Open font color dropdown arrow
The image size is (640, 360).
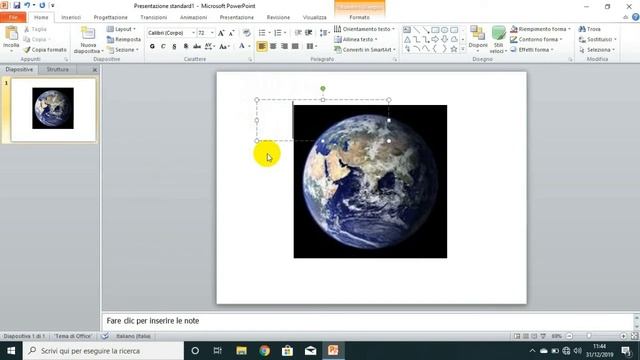249,47
